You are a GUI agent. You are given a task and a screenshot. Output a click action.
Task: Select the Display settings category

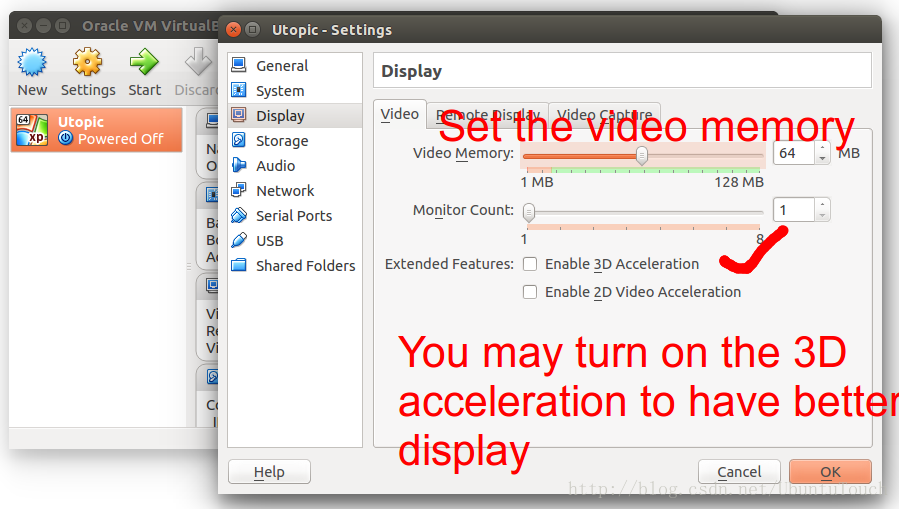[x=295, y=116]
